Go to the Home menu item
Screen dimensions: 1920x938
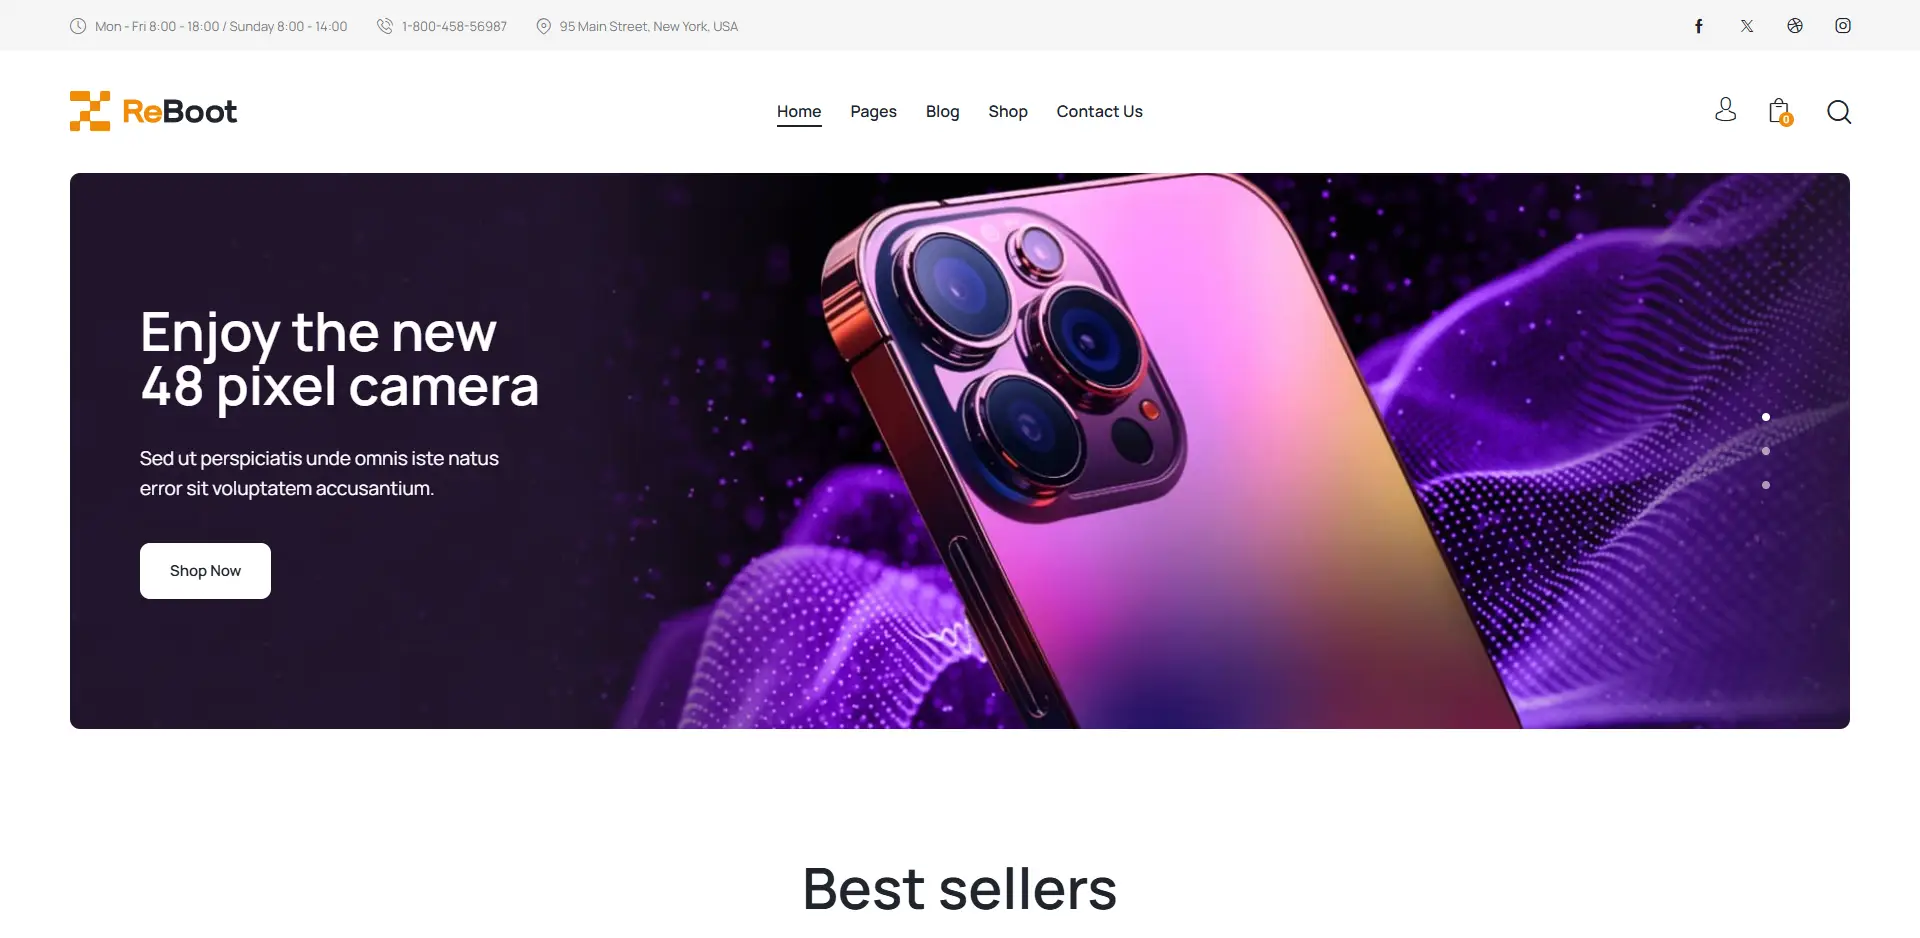(799, 111)
